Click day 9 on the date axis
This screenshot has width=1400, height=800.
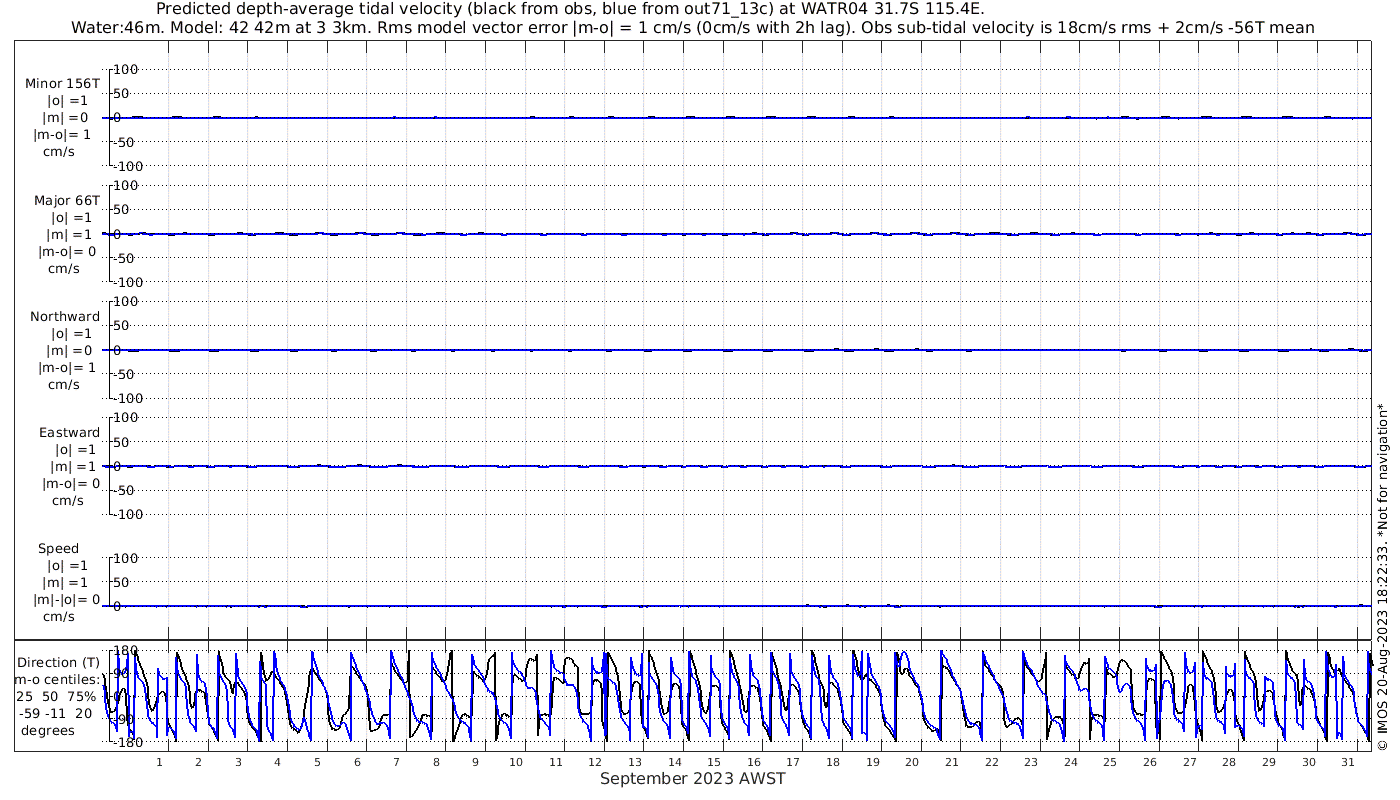pyautogui.click(x=475, y=762)
